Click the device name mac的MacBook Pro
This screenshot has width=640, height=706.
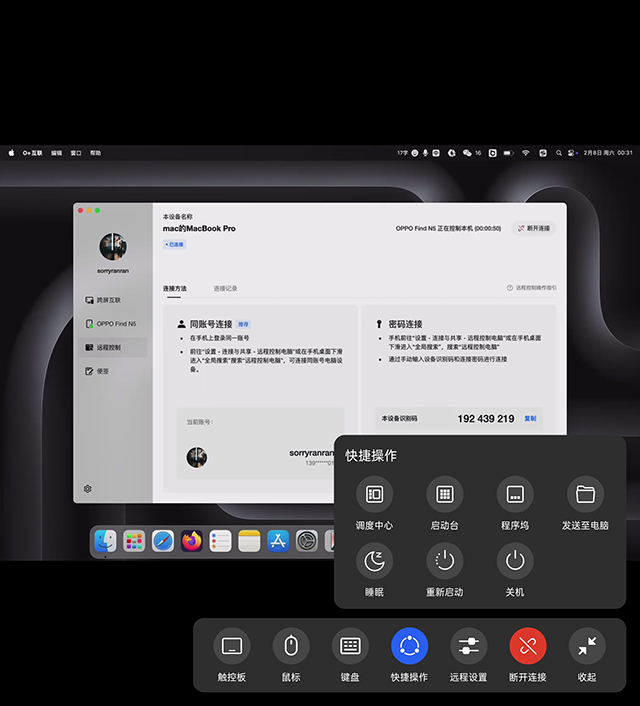coord(199,228)
